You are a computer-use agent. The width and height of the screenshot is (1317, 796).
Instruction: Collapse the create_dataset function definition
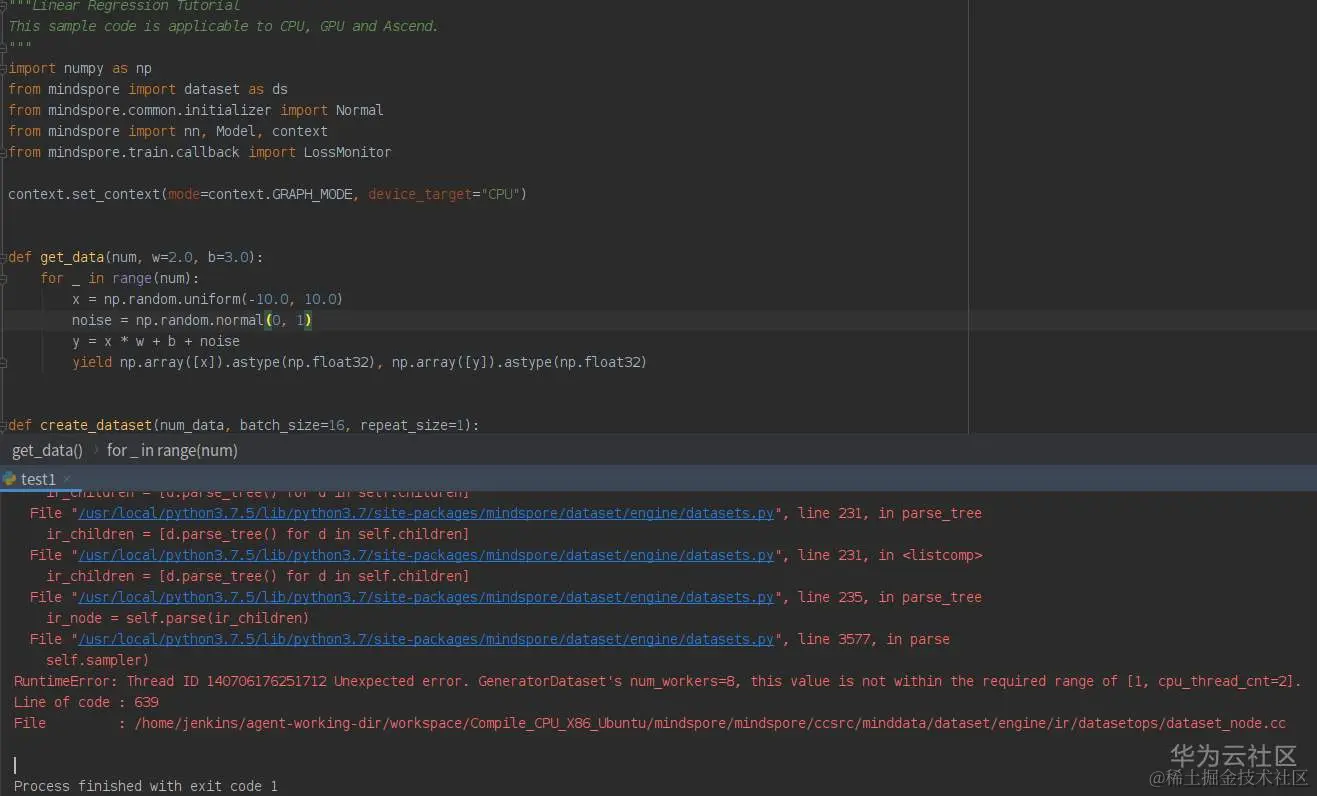click(4, 425)
